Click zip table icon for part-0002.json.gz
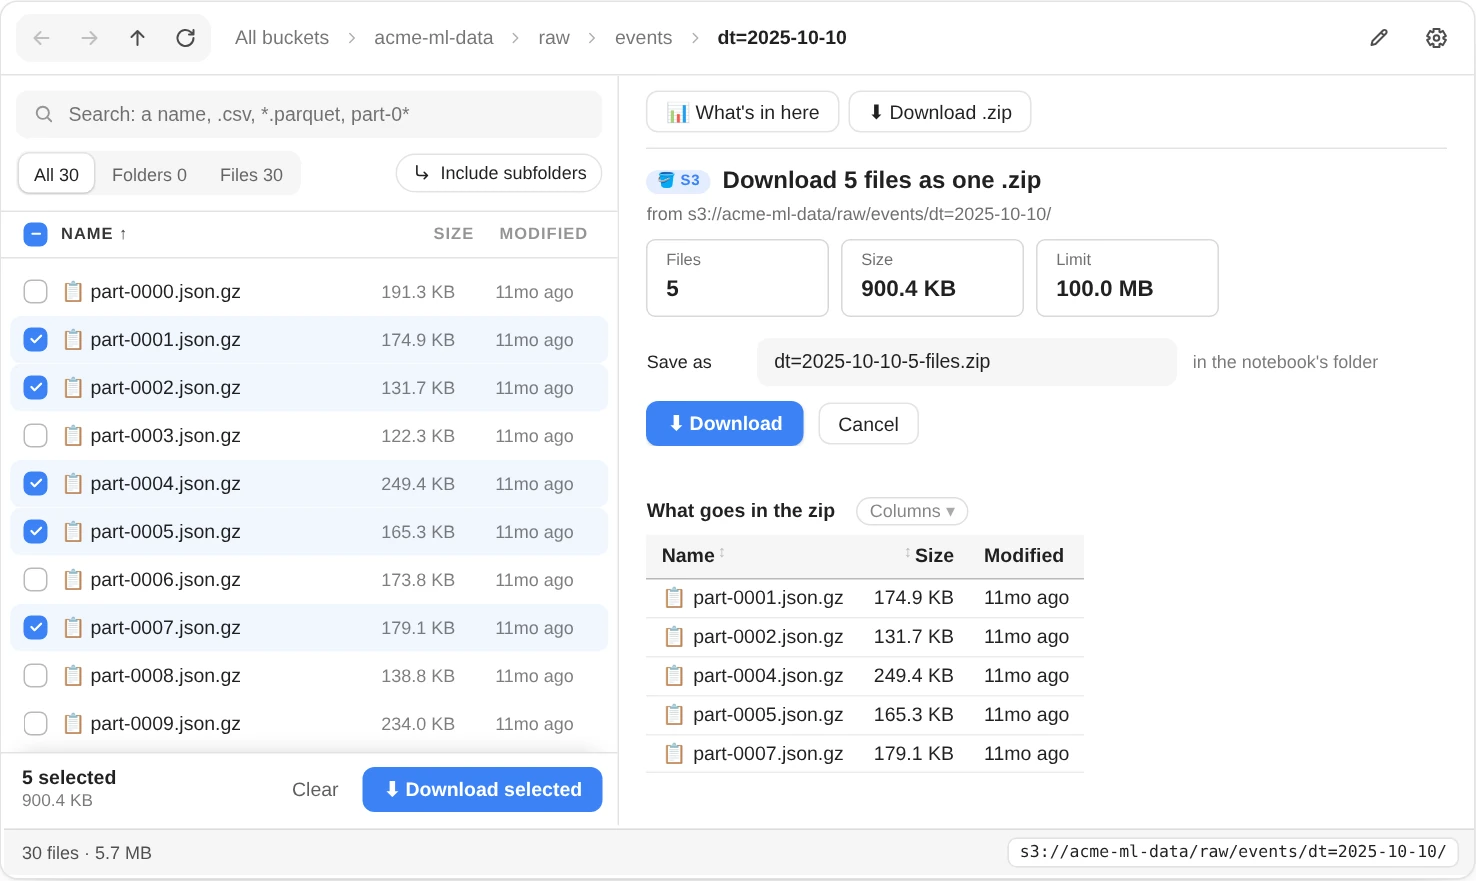This screenshot has height=881, width=1476. click(x=675, y=637)
